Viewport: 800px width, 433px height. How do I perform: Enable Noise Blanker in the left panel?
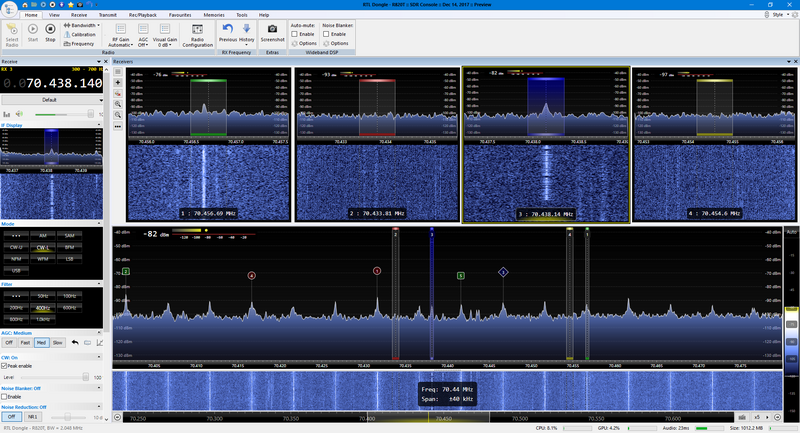pyautogui.click(x=4, y=396)
